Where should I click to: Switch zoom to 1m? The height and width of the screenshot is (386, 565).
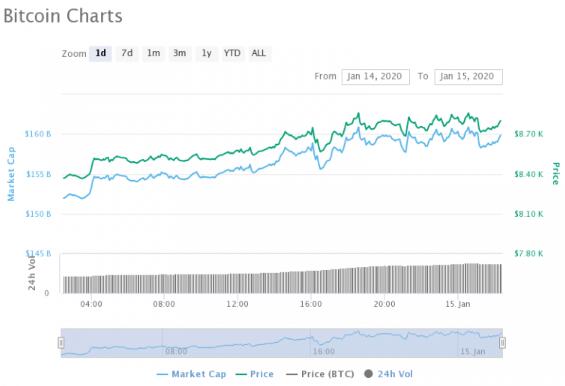tap(154, 53)
